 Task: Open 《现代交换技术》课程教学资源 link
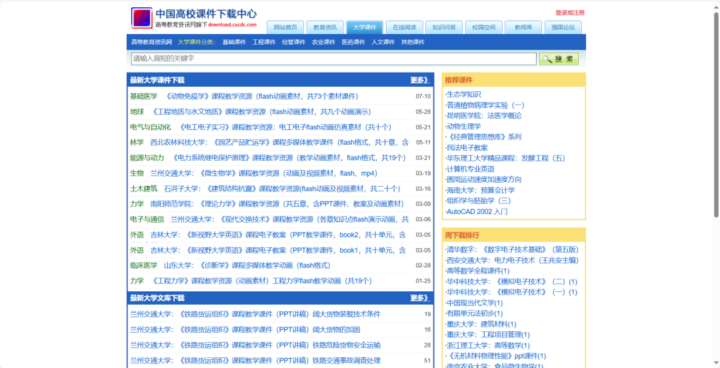click(x=290, y=220)
